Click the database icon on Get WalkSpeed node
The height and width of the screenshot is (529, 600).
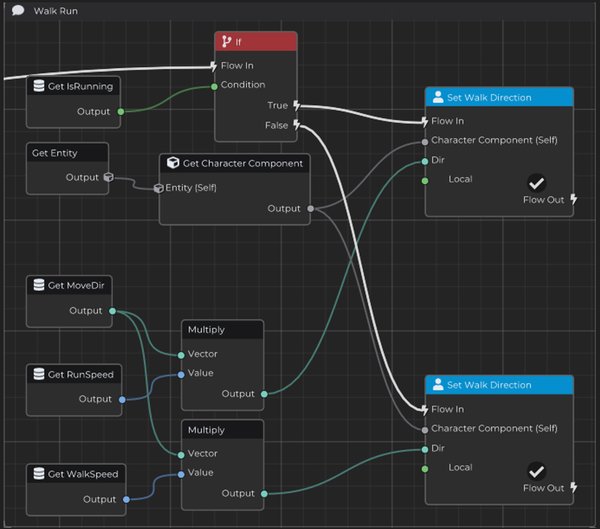pyautogui.click(x=39, y=473)
